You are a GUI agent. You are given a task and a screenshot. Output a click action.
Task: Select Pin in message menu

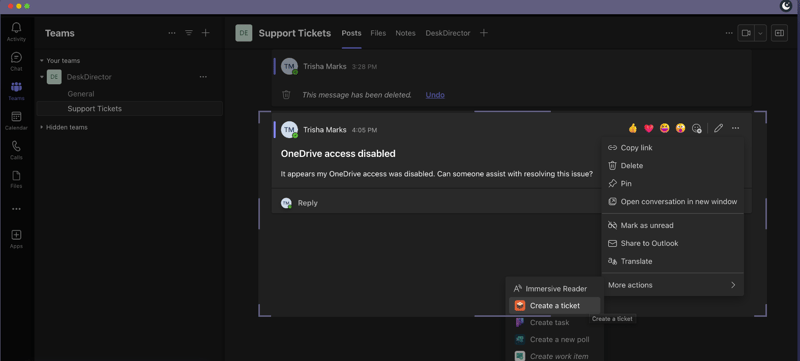point(672,184)
